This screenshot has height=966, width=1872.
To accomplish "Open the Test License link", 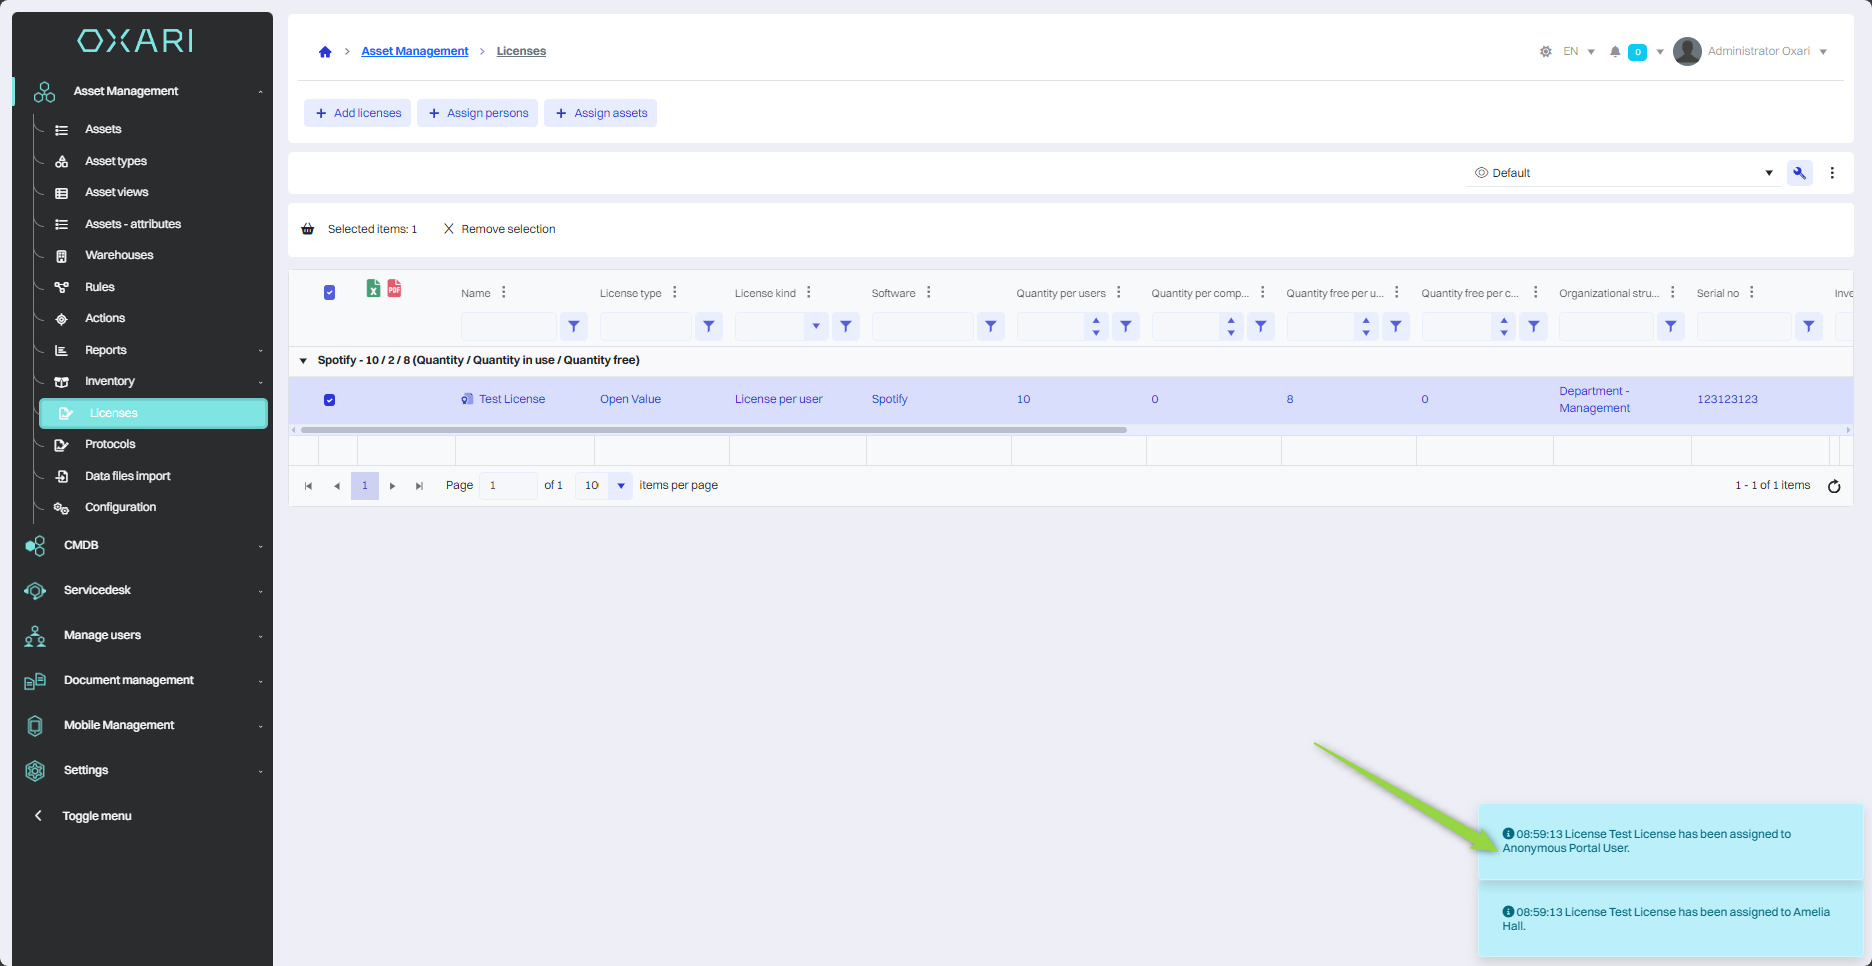I will click(x=511, y=399).
